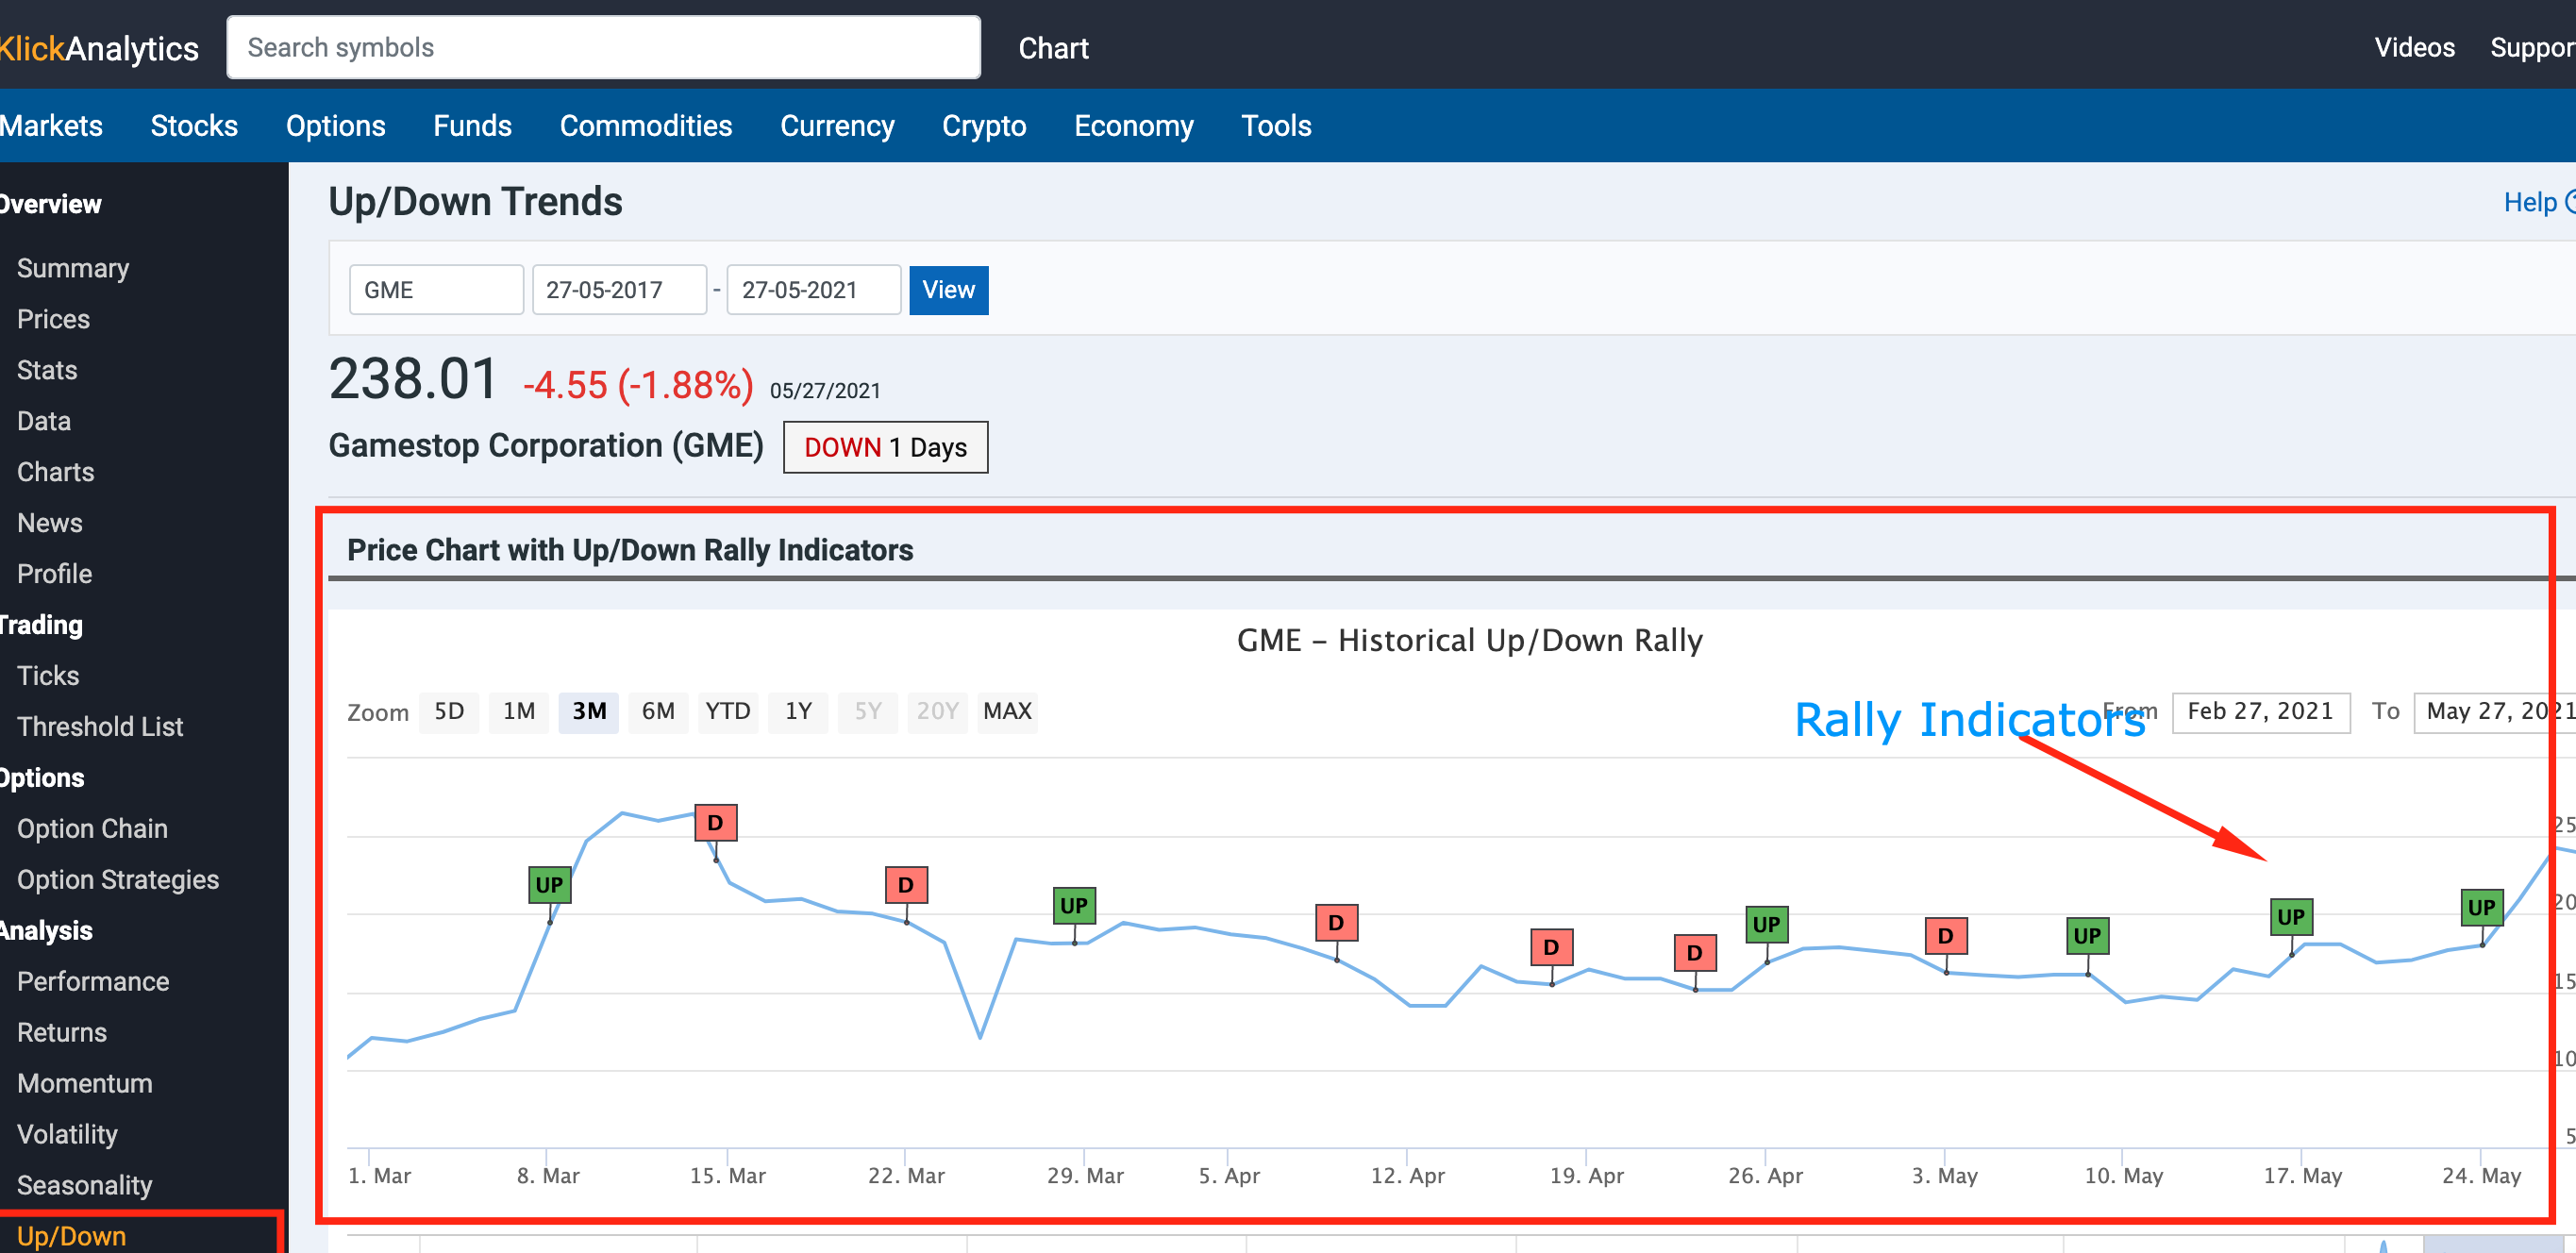Set chart zoom to MAX
2576x1253 pixels.
pyautogui.click(x=1007, y=712)
